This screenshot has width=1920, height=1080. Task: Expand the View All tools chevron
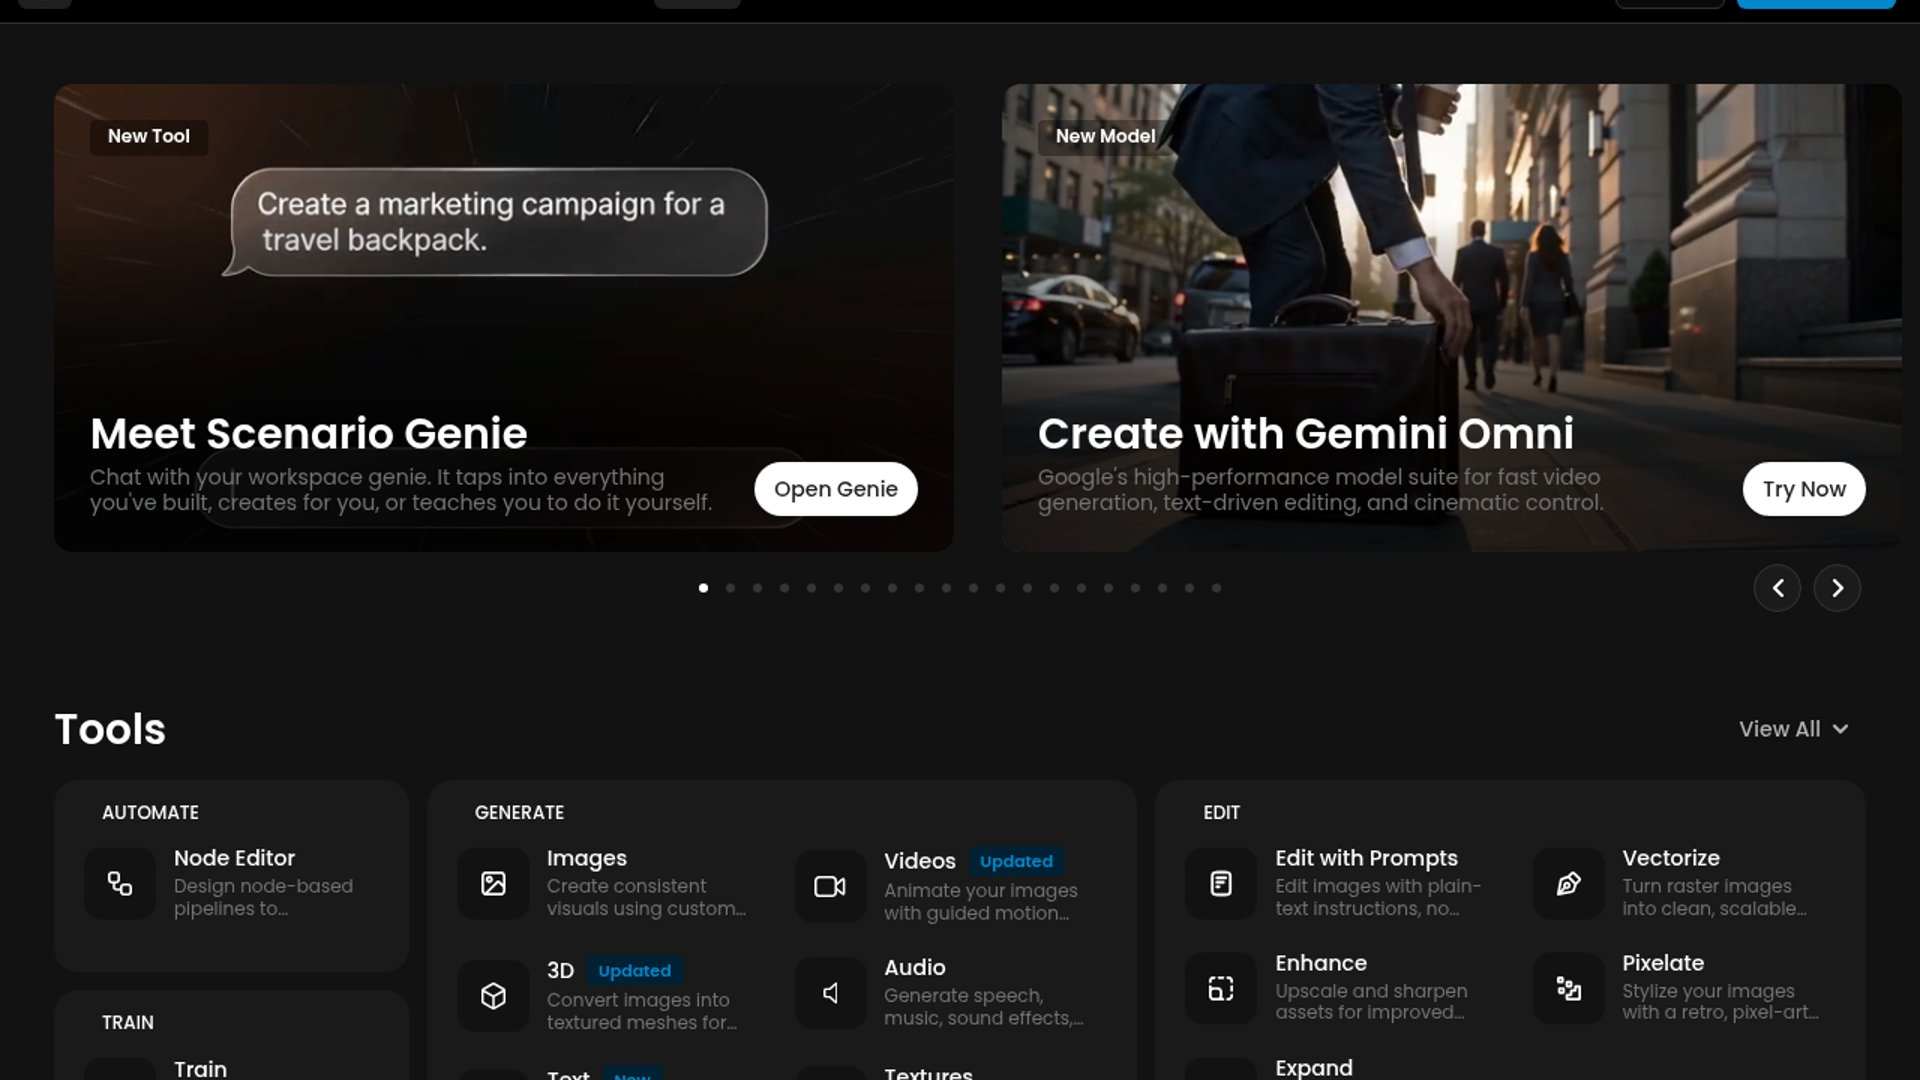[x=1840, y=729]
